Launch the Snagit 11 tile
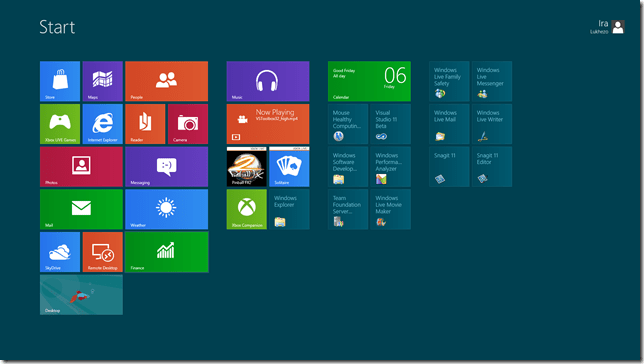 point(449,167)
